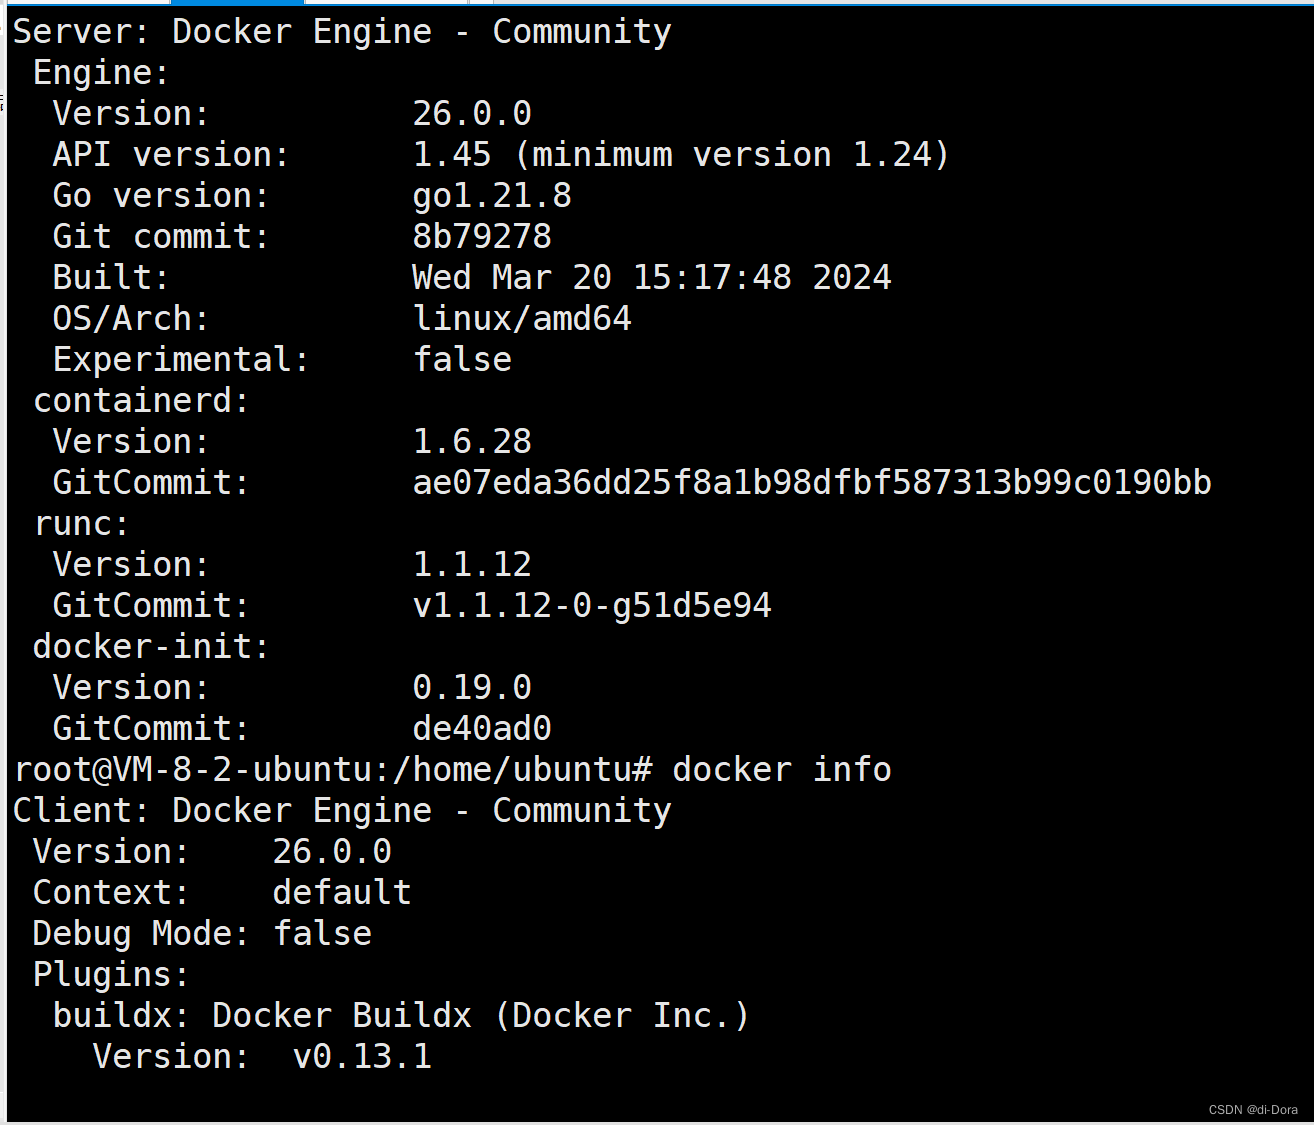Click the API version value 1.45
Screen dimensions: 1314x1125
pyautogui.click(x=452, y=155)
